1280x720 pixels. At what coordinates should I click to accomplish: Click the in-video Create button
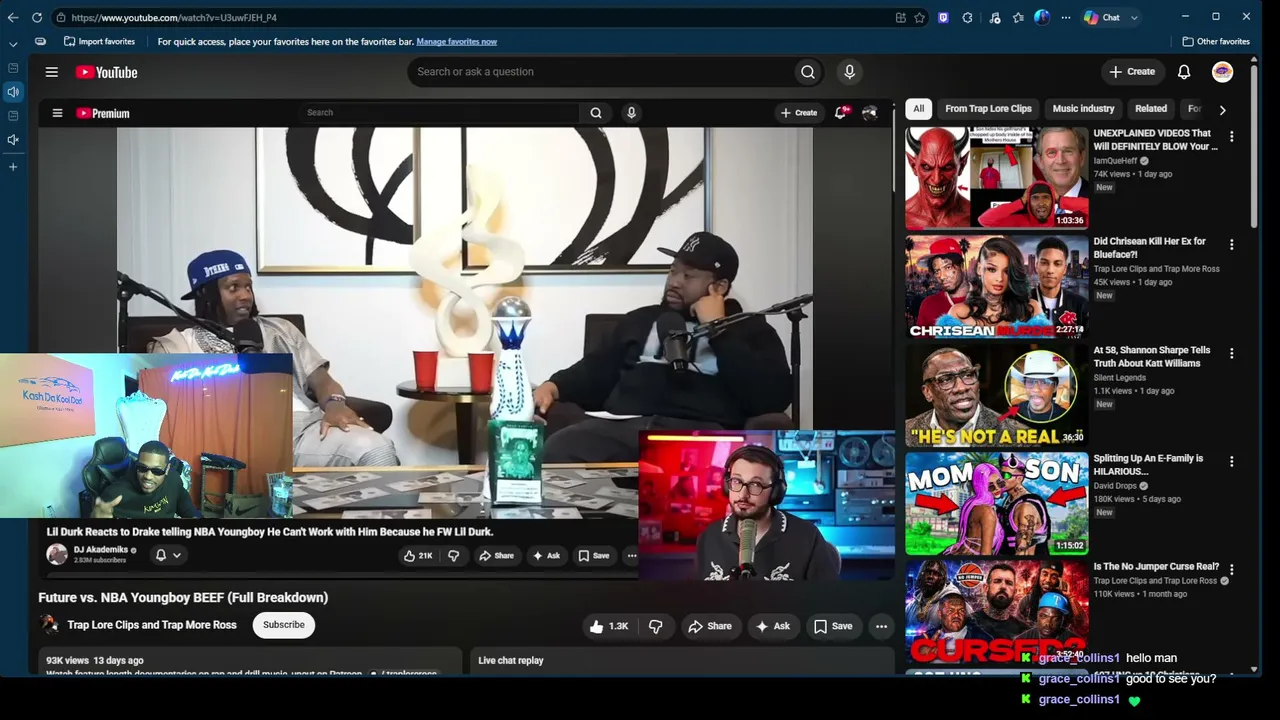799,113
